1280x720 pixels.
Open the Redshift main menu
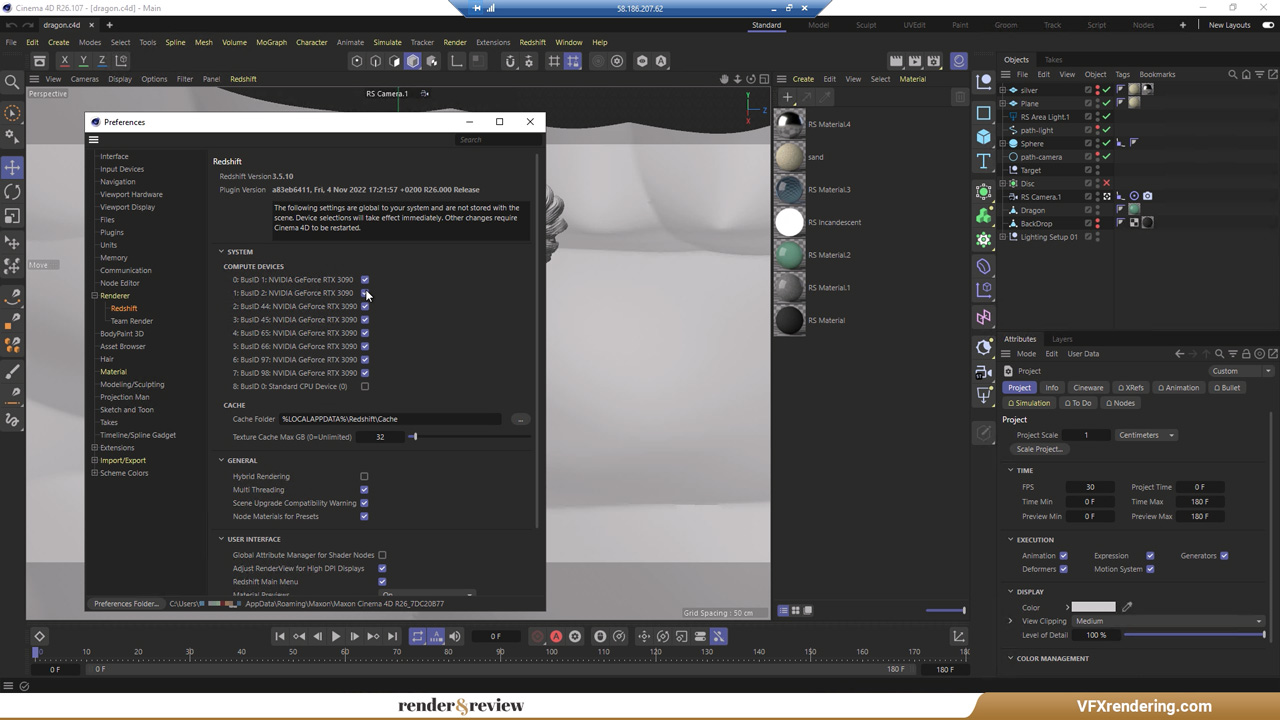click(532, 42)
